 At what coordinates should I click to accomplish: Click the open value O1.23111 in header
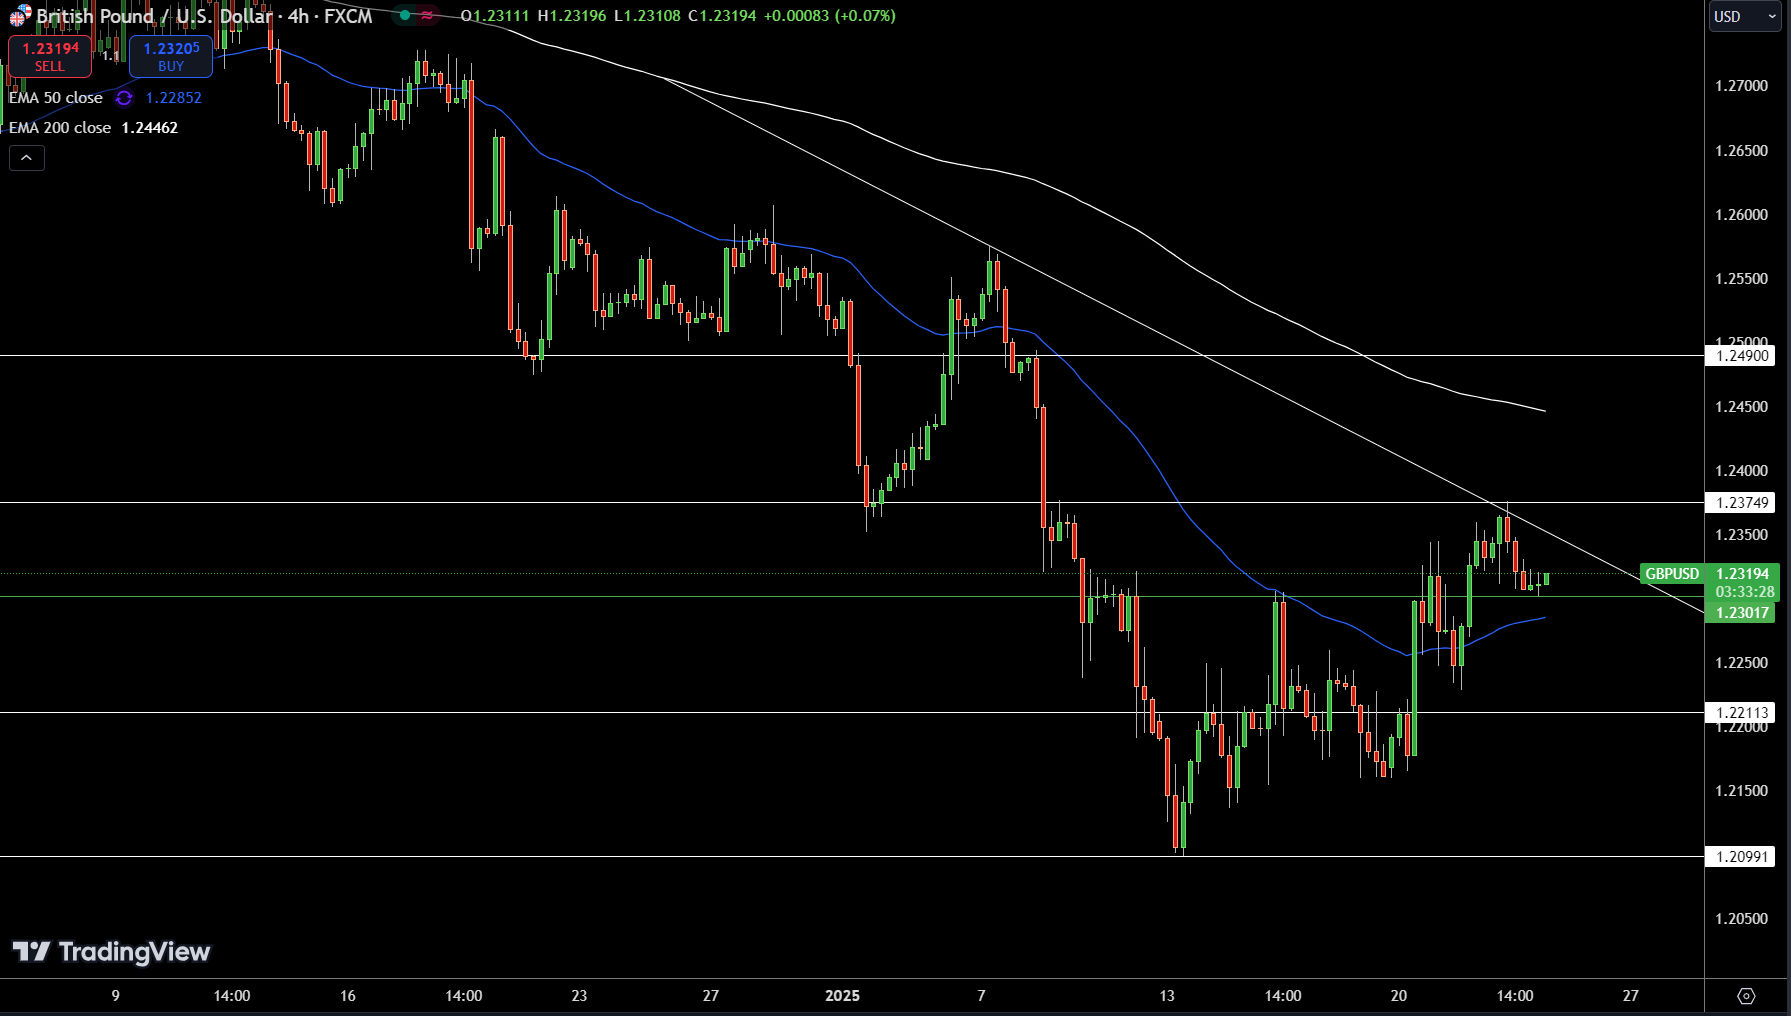495,16
